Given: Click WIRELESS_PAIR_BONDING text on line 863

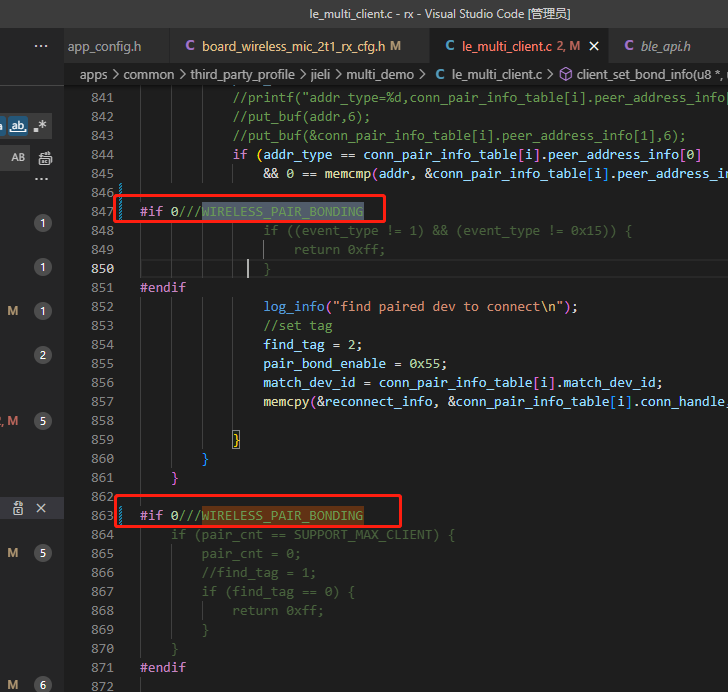Looking at the screenshot, I should click(282, 516).
